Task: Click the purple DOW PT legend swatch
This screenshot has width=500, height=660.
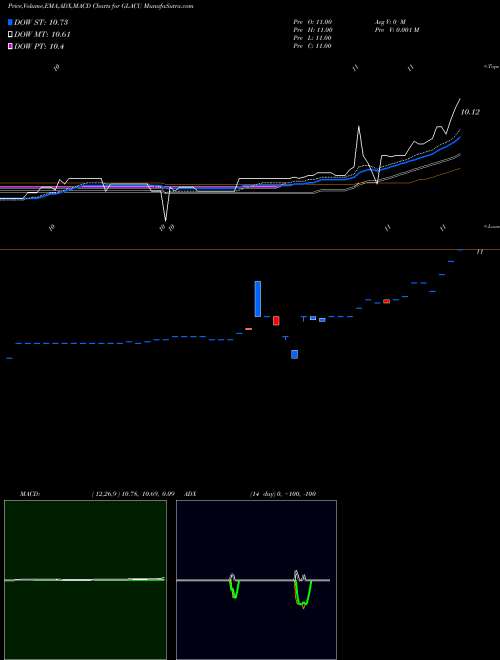Action: [x=10, y=47]
